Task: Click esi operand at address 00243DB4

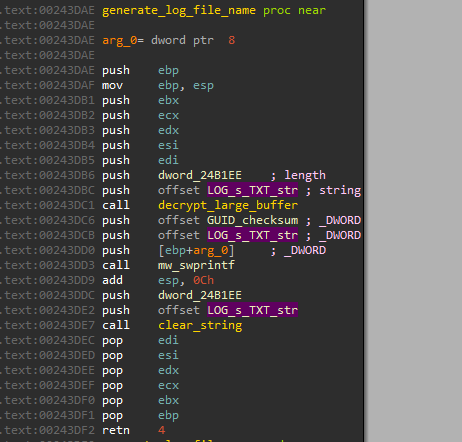Action: [168, 145]
